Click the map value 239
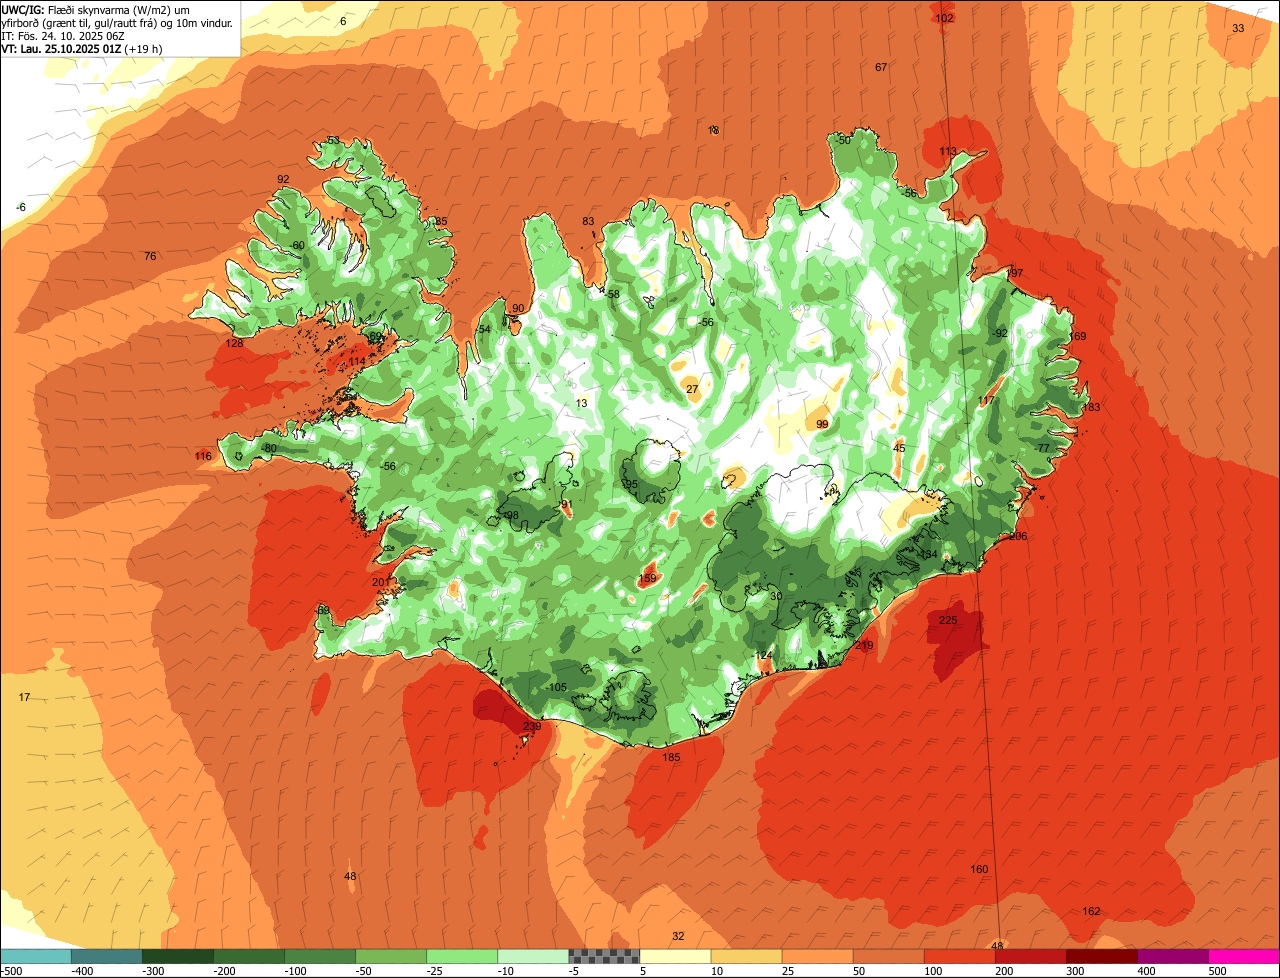 (x=532, y=727)
